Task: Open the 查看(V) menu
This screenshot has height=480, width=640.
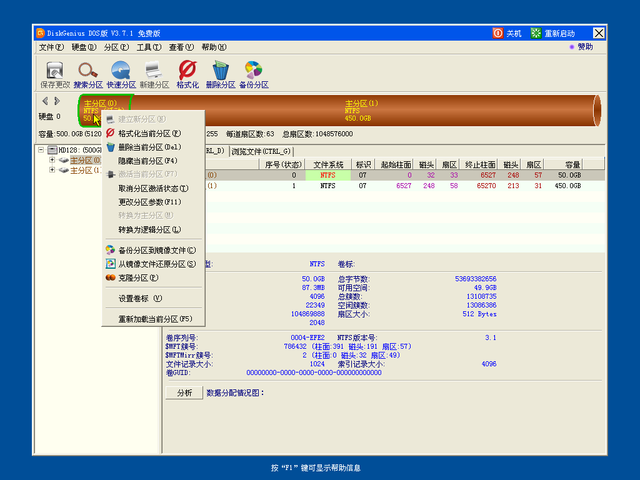Action: point(181,47)
